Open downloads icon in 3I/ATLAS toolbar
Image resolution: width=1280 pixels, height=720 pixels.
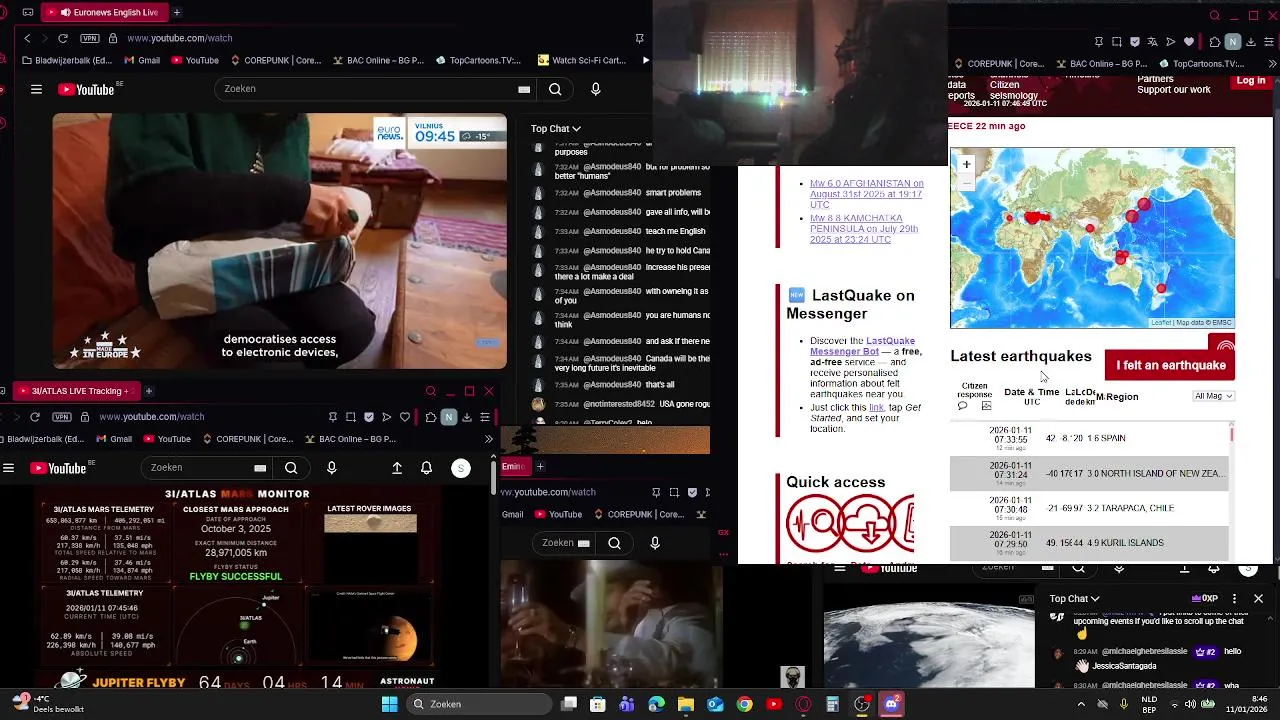point(467,416)
